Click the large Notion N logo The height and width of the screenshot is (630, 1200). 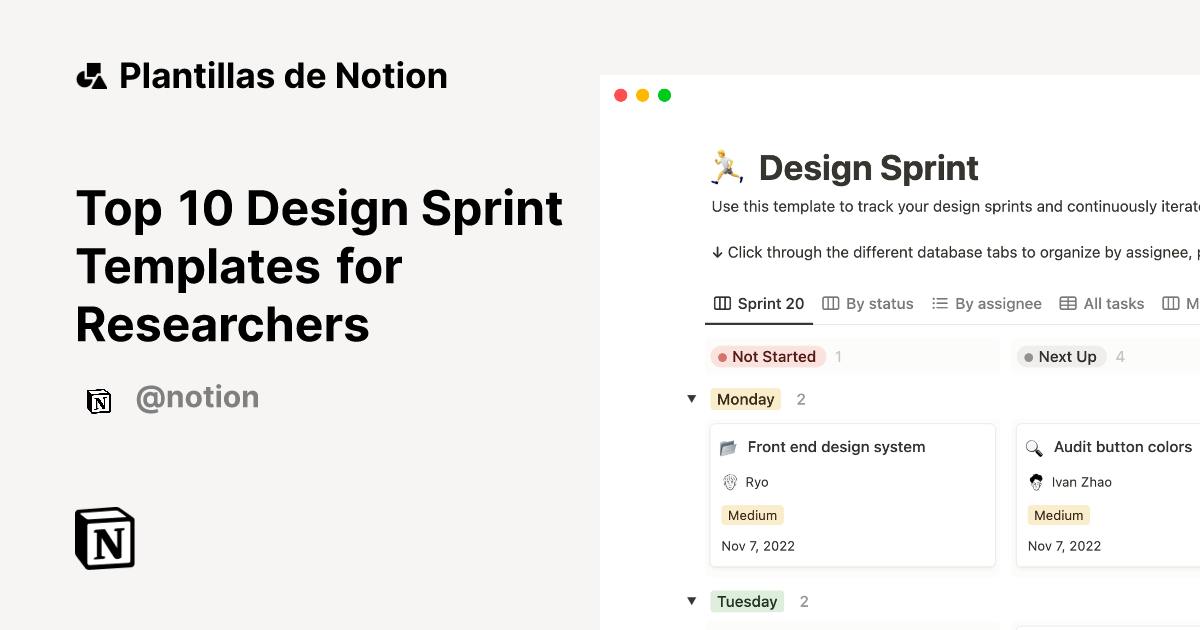104,538
